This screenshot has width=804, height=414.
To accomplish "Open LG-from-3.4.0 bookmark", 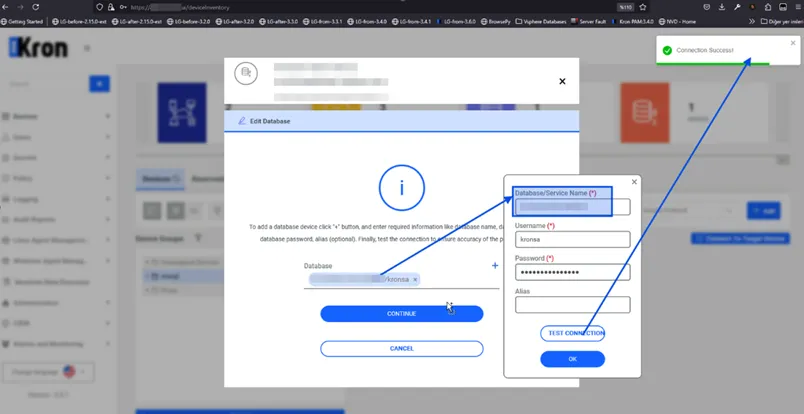I will pos(367,22).
